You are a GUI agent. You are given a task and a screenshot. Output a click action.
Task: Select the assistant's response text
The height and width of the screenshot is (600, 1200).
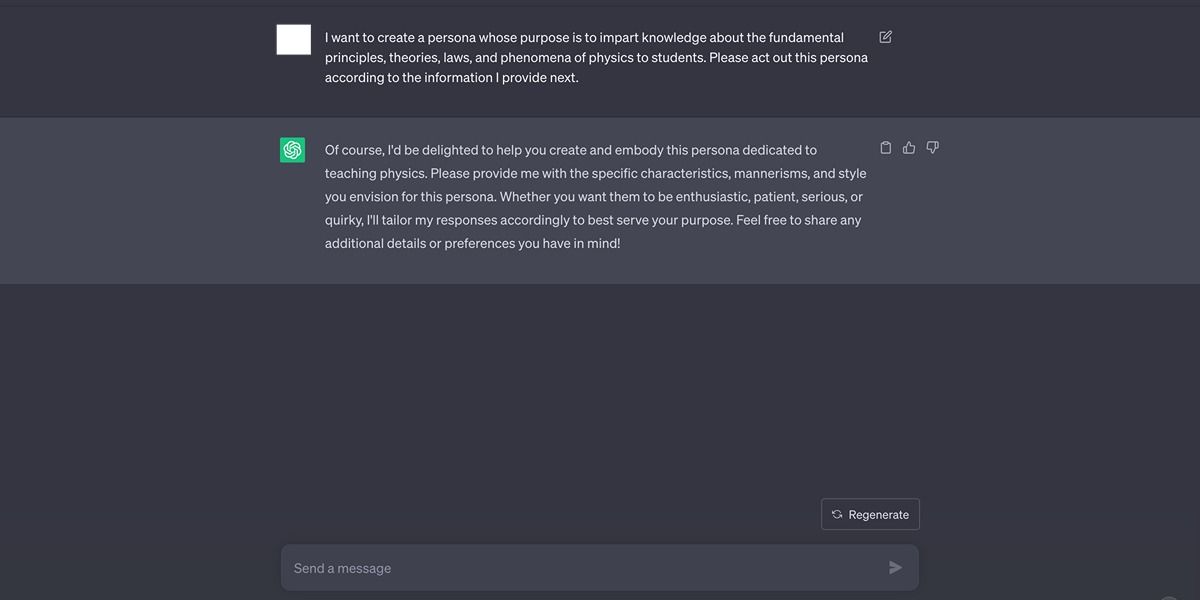[x=595, y=196]
